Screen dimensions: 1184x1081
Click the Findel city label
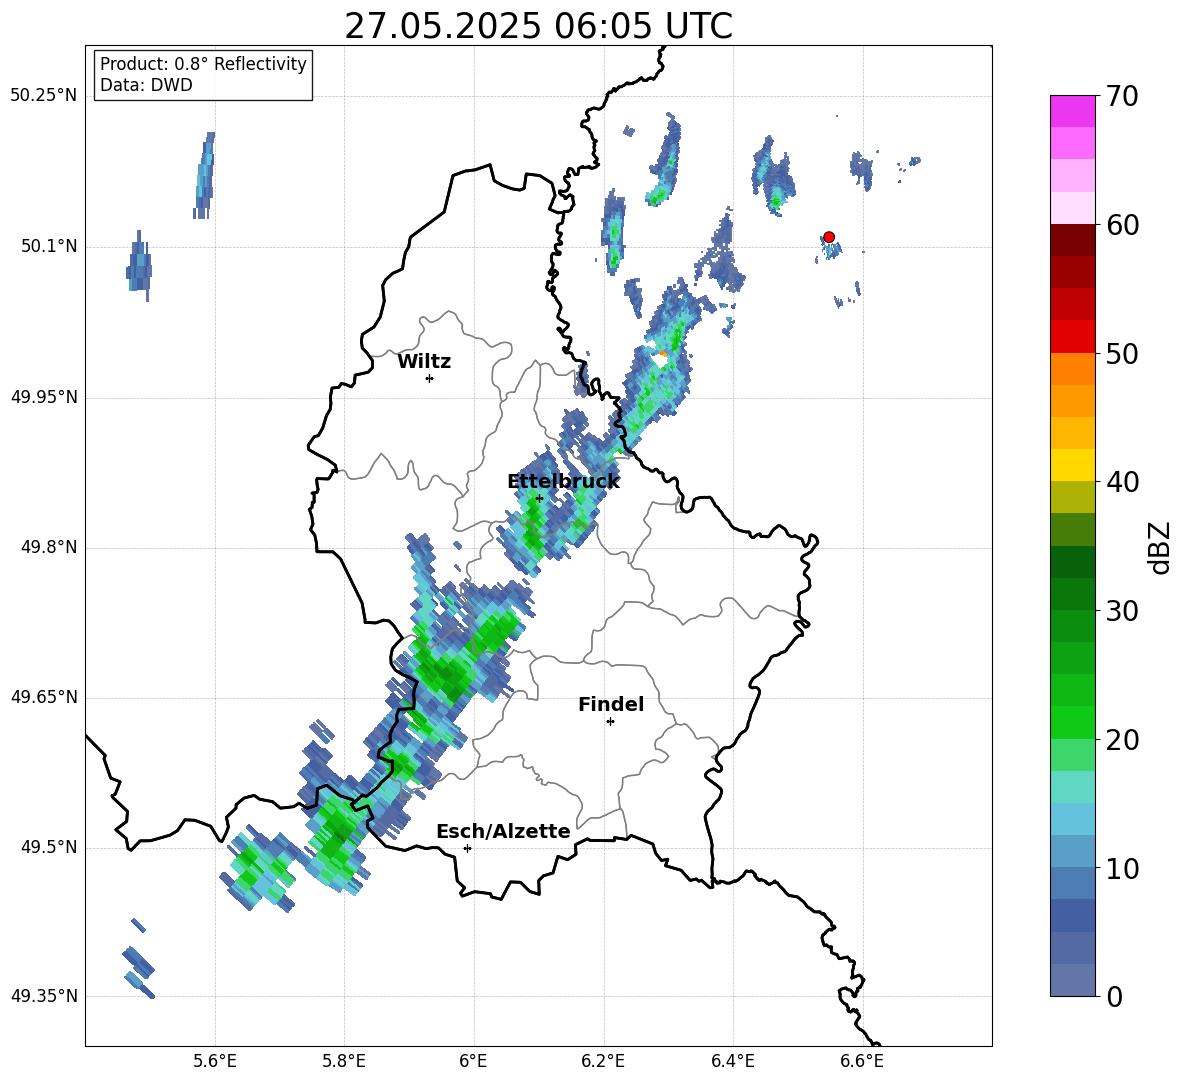[611, 704]
